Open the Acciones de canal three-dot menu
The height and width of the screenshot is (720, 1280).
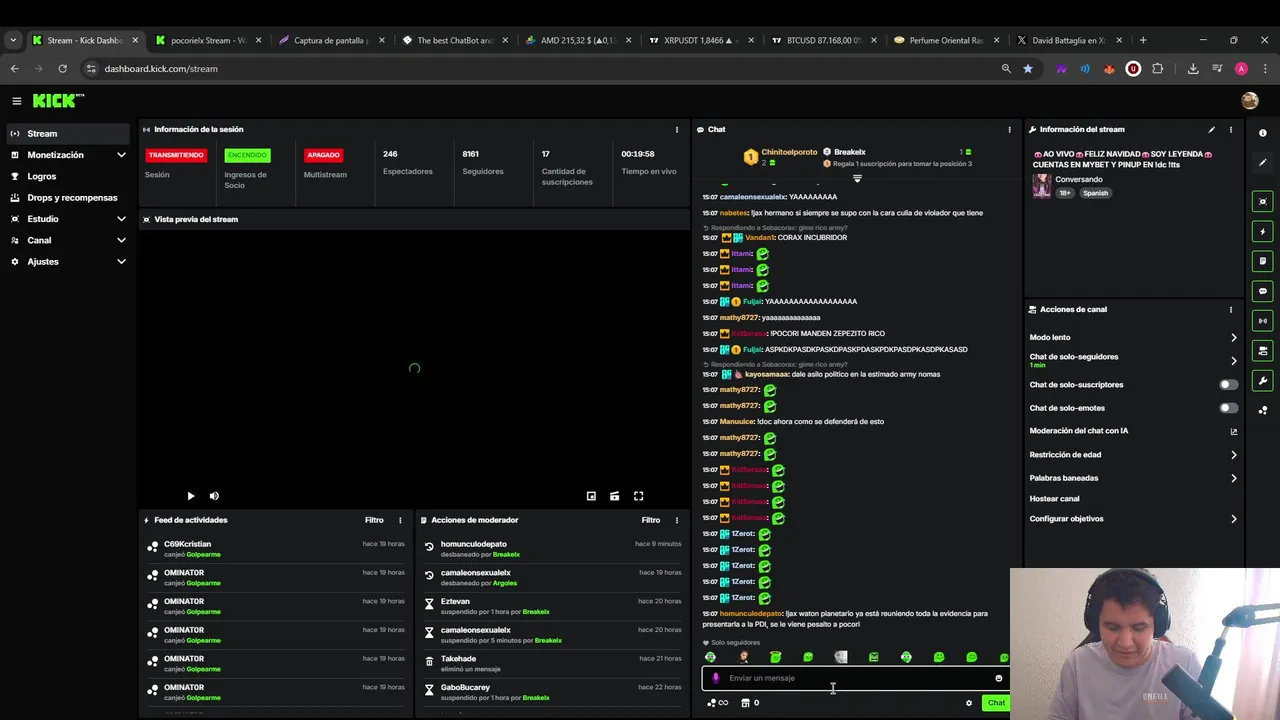click(x=1231, y=309)
